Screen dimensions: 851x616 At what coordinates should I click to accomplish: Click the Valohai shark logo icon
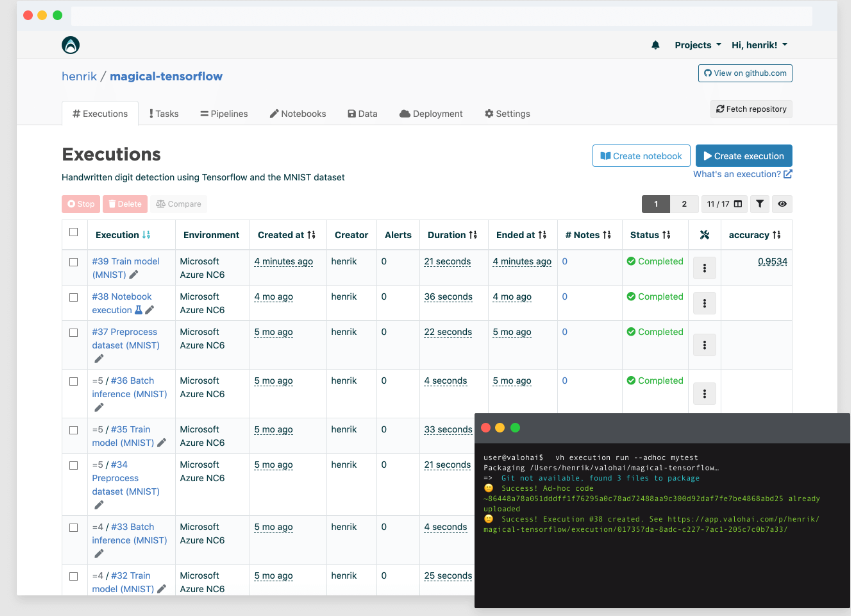[71, 45]
